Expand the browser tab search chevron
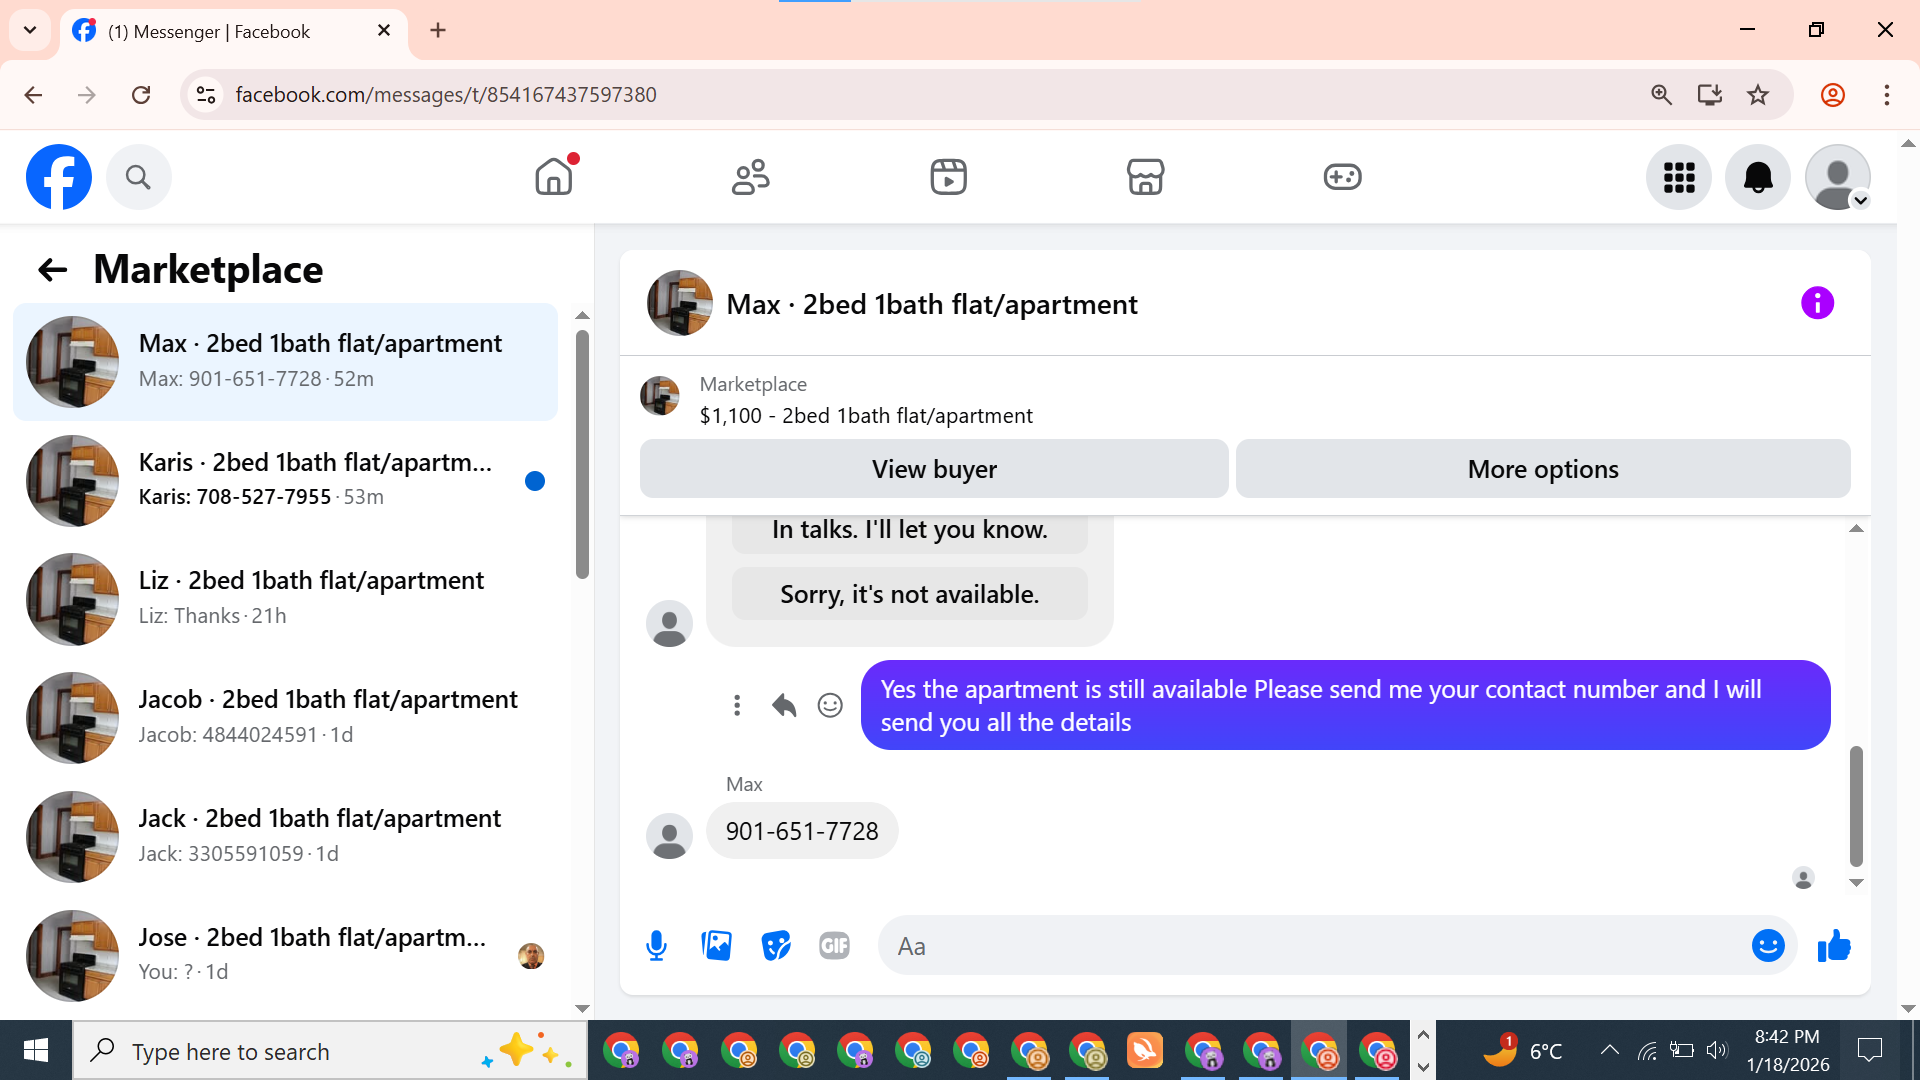Viewport: 1920px width, 1080px height. point(30,30)
